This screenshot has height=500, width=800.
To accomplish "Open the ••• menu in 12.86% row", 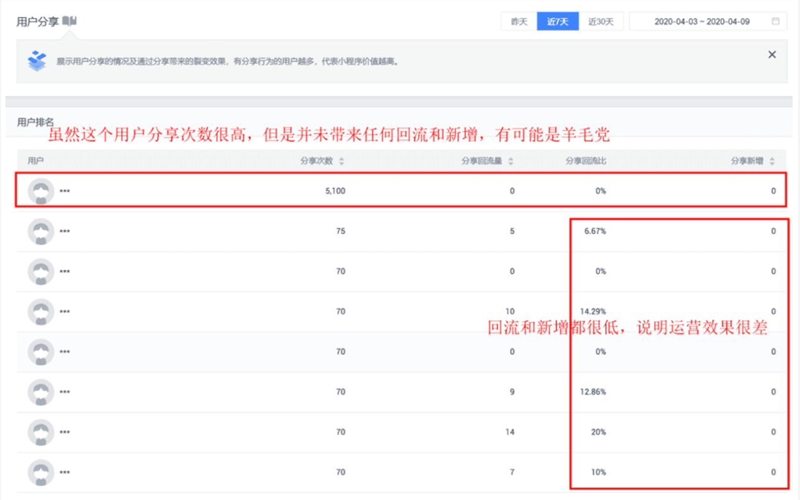I will click(x=65, y=392).
